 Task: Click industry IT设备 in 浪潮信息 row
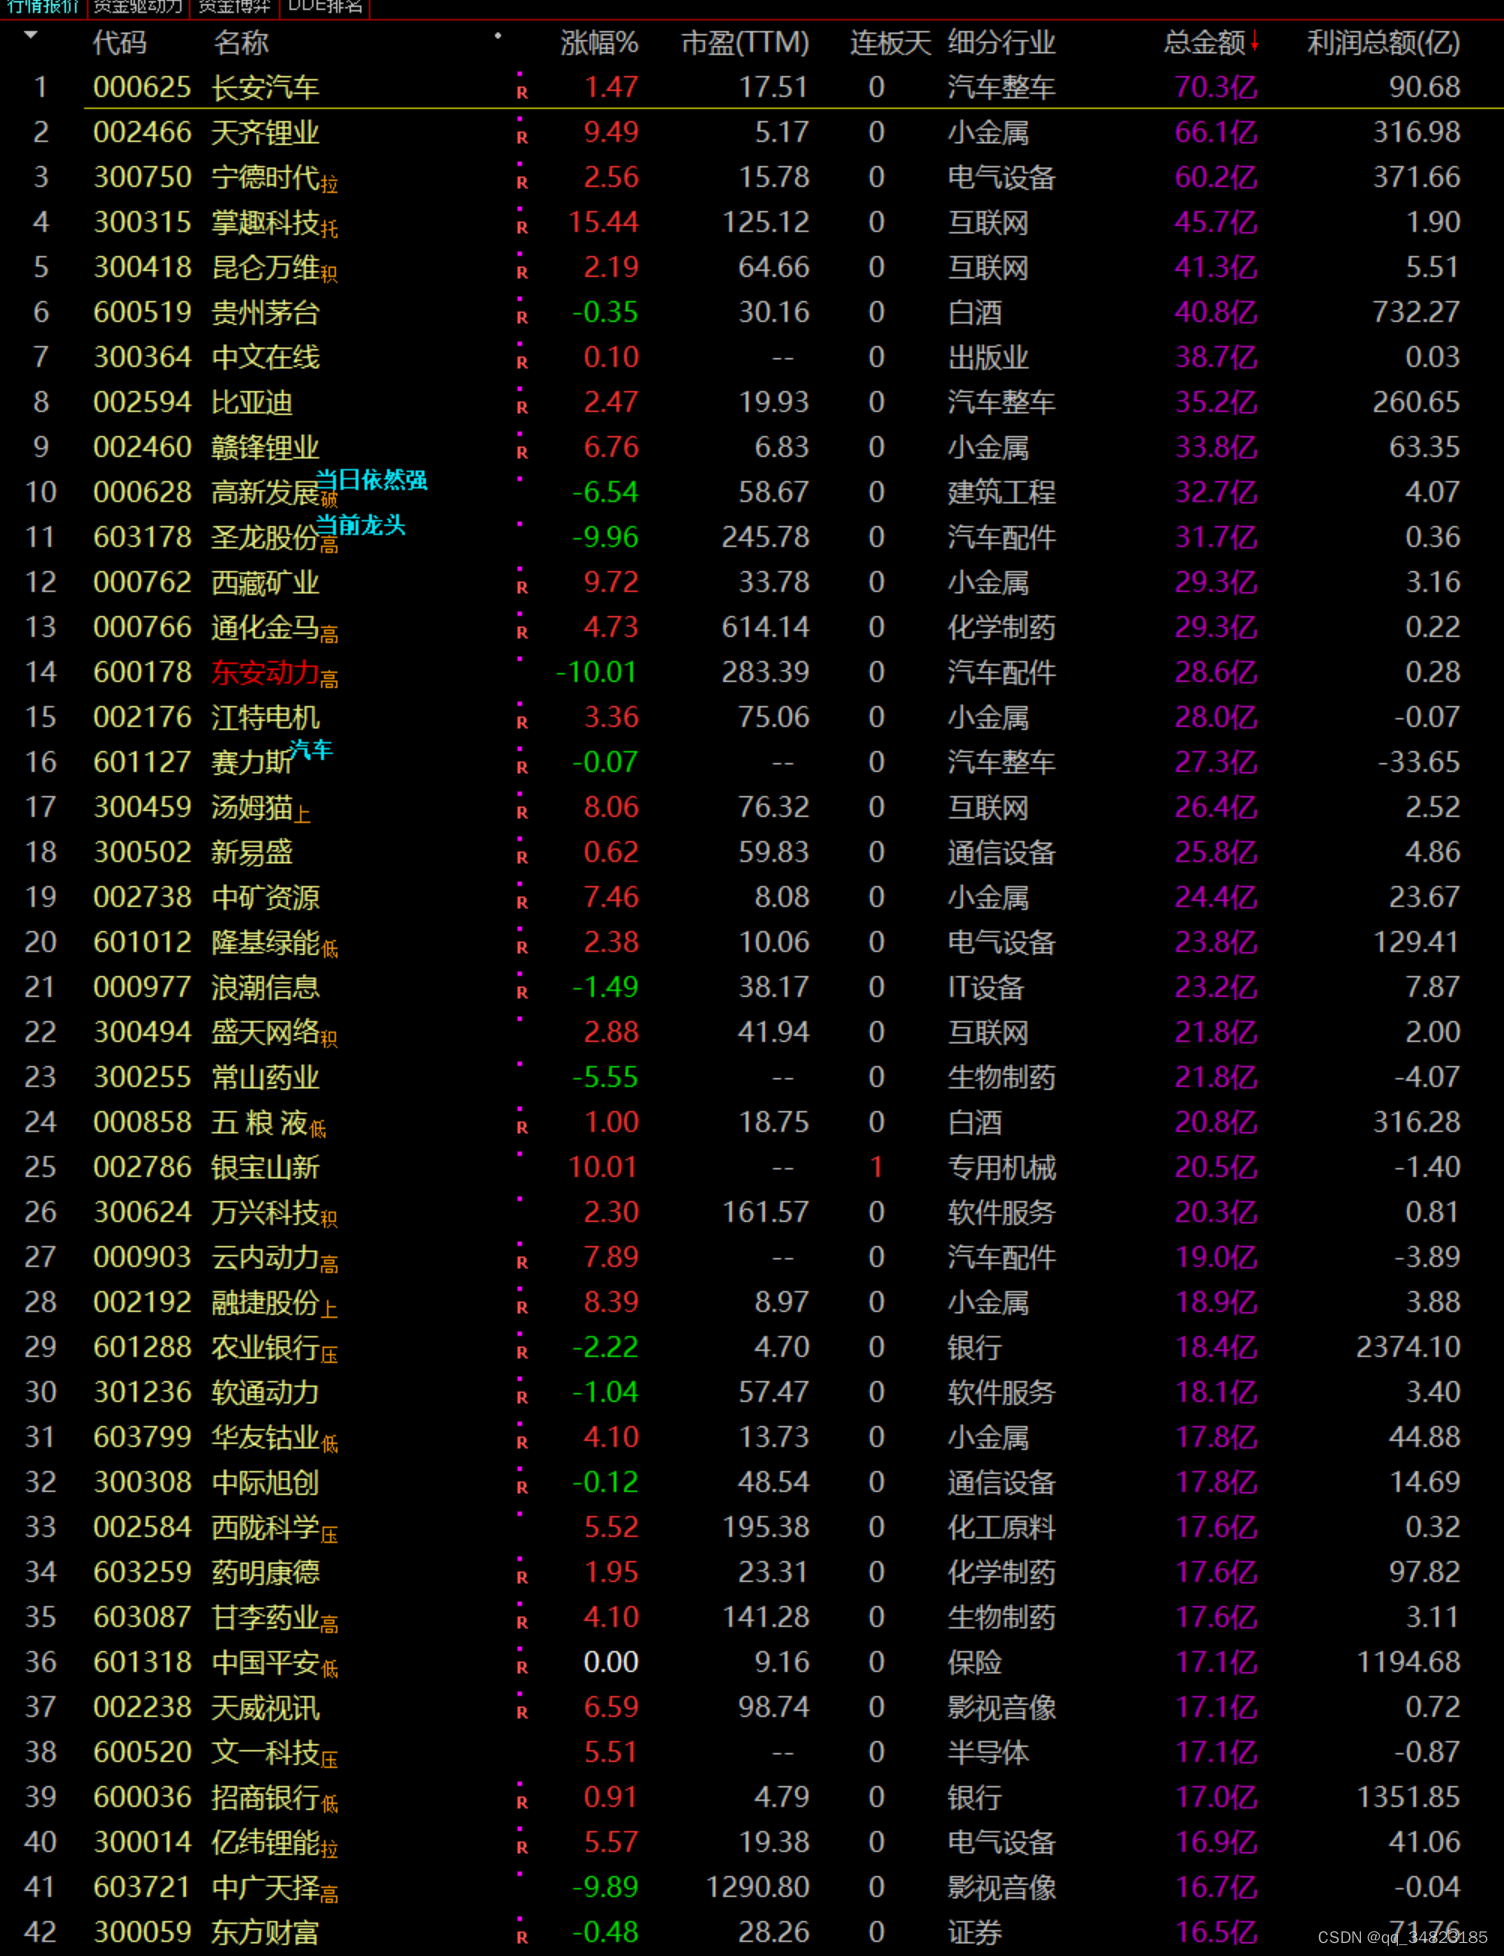tap(985, 987)
